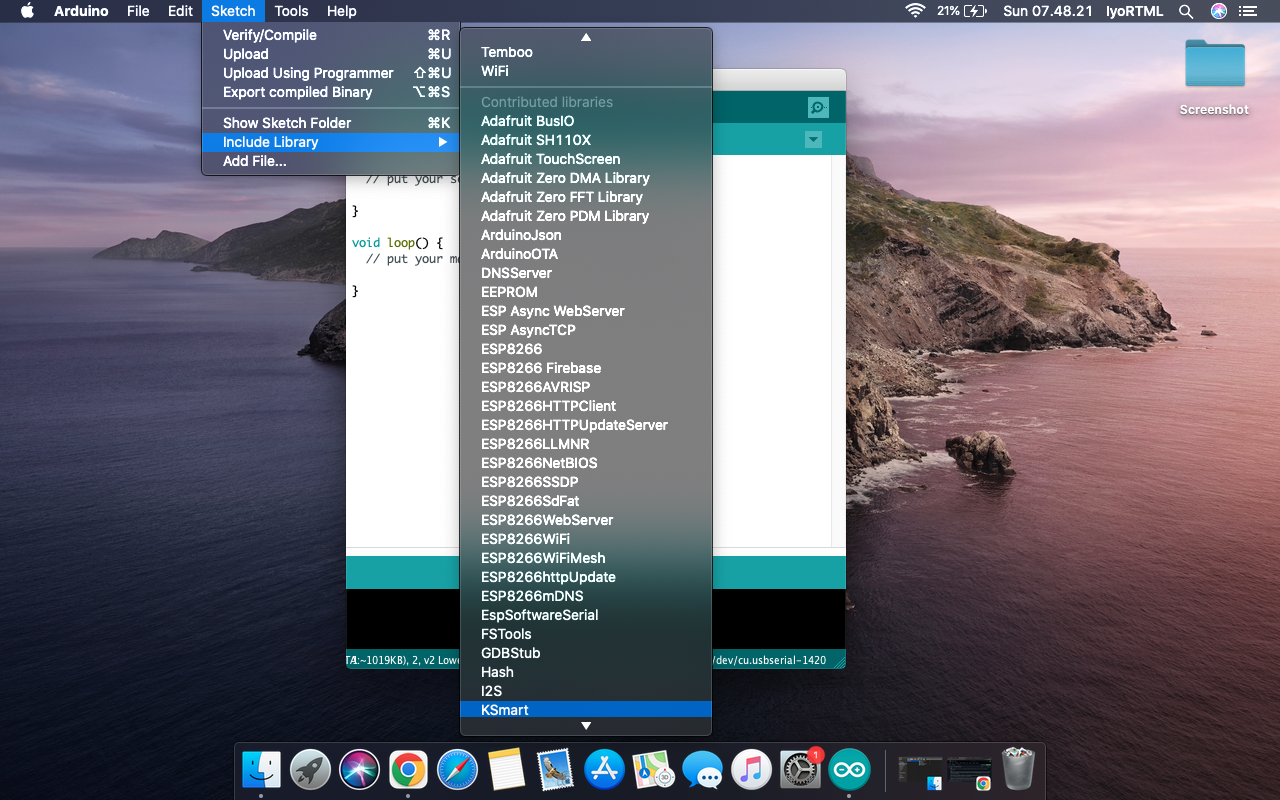Click the IyoRTML user name in menu bar
The image size is (1280, 800).
[x=1134, y=11]
